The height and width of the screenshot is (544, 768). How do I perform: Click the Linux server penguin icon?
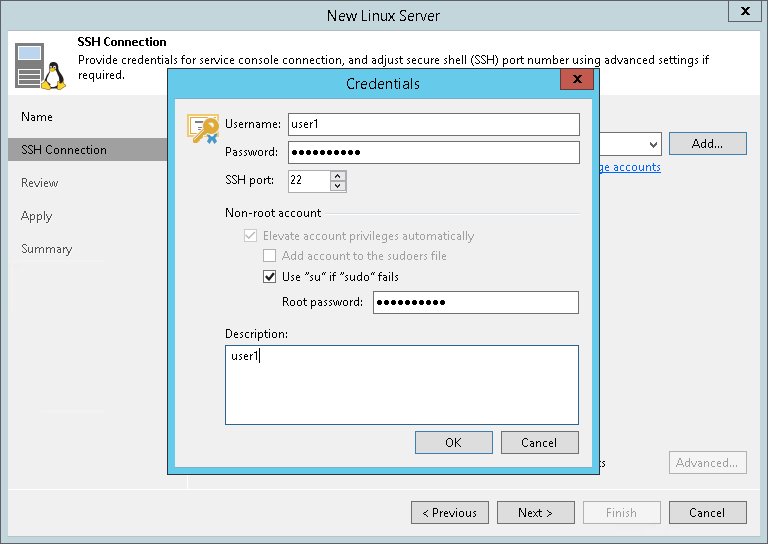(x=40, y=66)
